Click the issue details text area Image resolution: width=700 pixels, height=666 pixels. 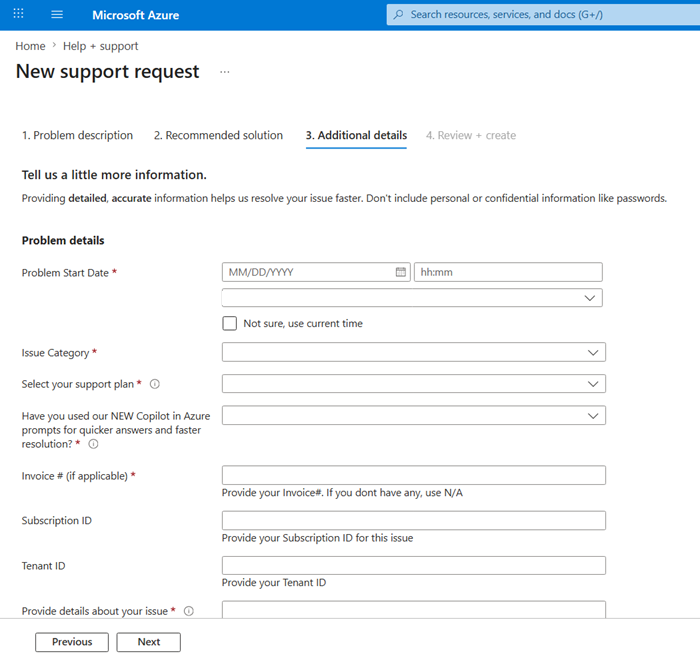(413, 609)
